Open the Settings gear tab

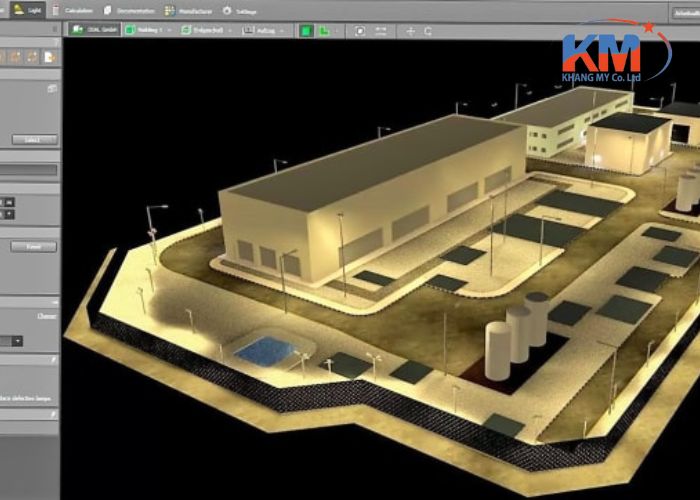click(240, 11)
